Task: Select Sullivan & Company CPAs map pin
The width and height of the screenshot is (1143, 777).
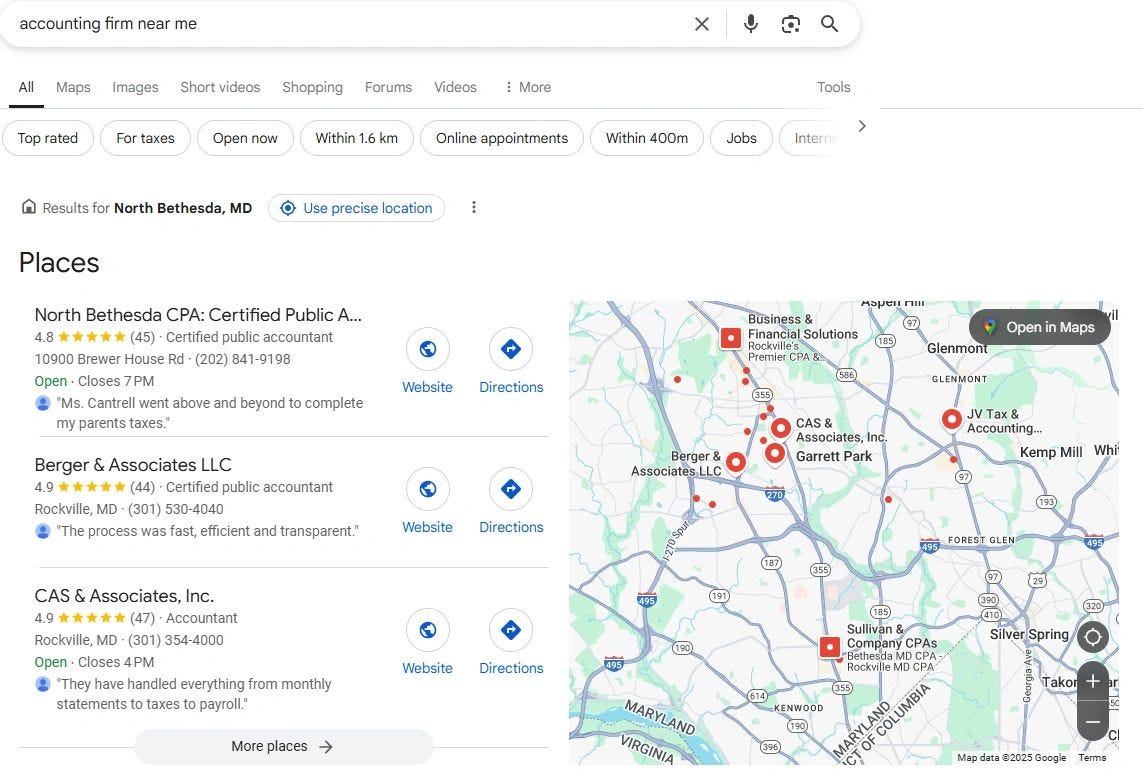Action: coord(830,647)
